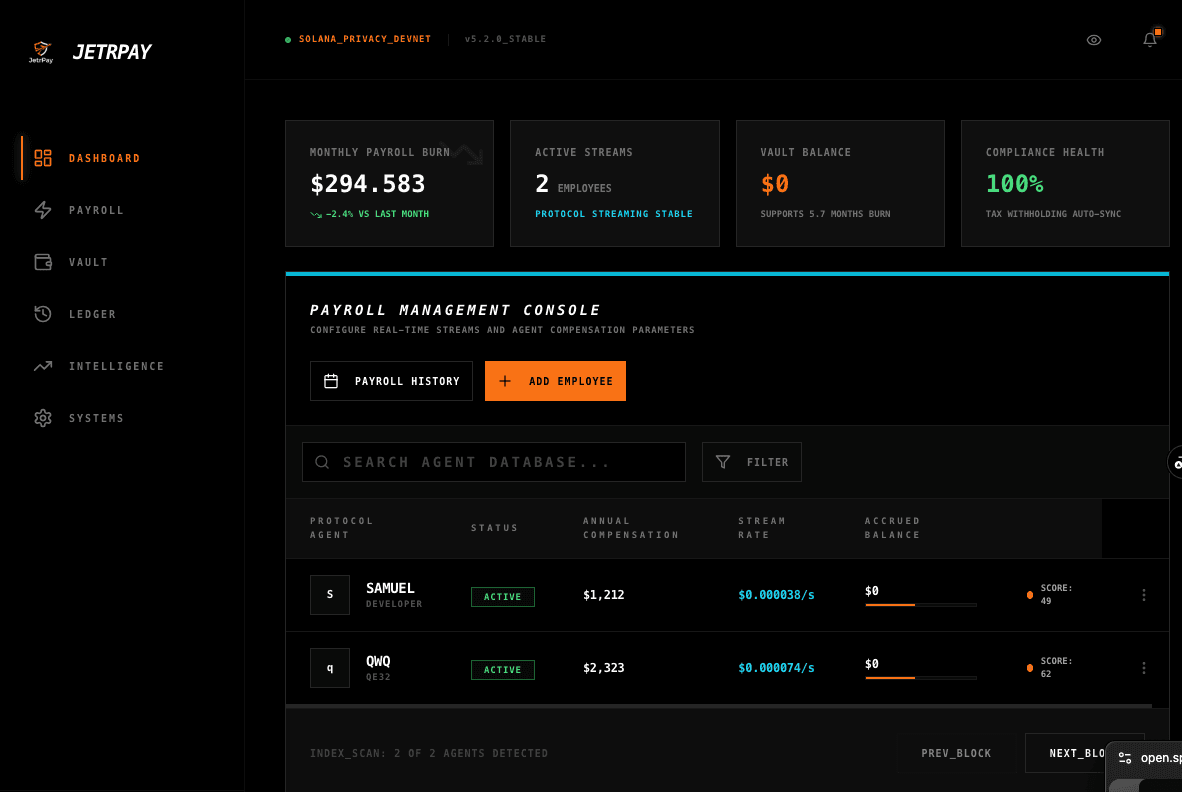Click the search magnifier icon
Image resolution: width=1182 pixels, height=792 pixels.
pyautogui.click(x=322, y=462)
